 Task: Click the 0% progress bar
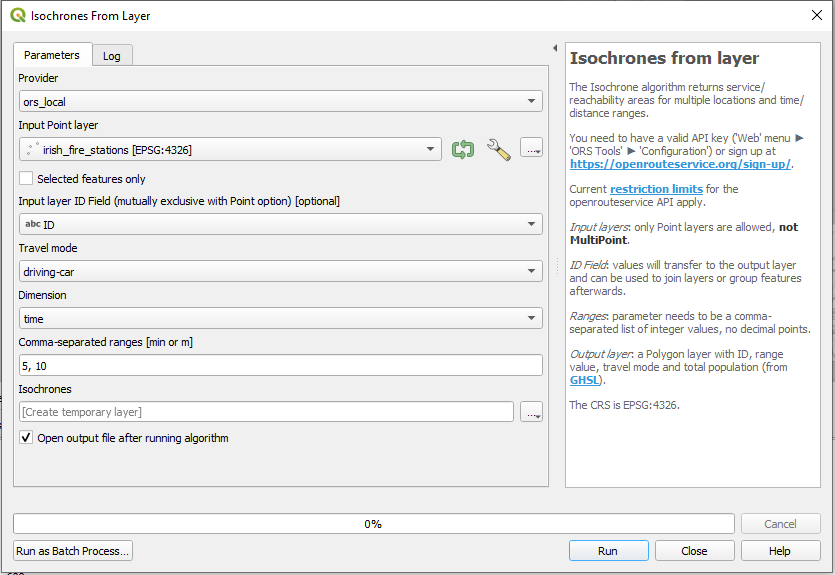tap(373, 523)
